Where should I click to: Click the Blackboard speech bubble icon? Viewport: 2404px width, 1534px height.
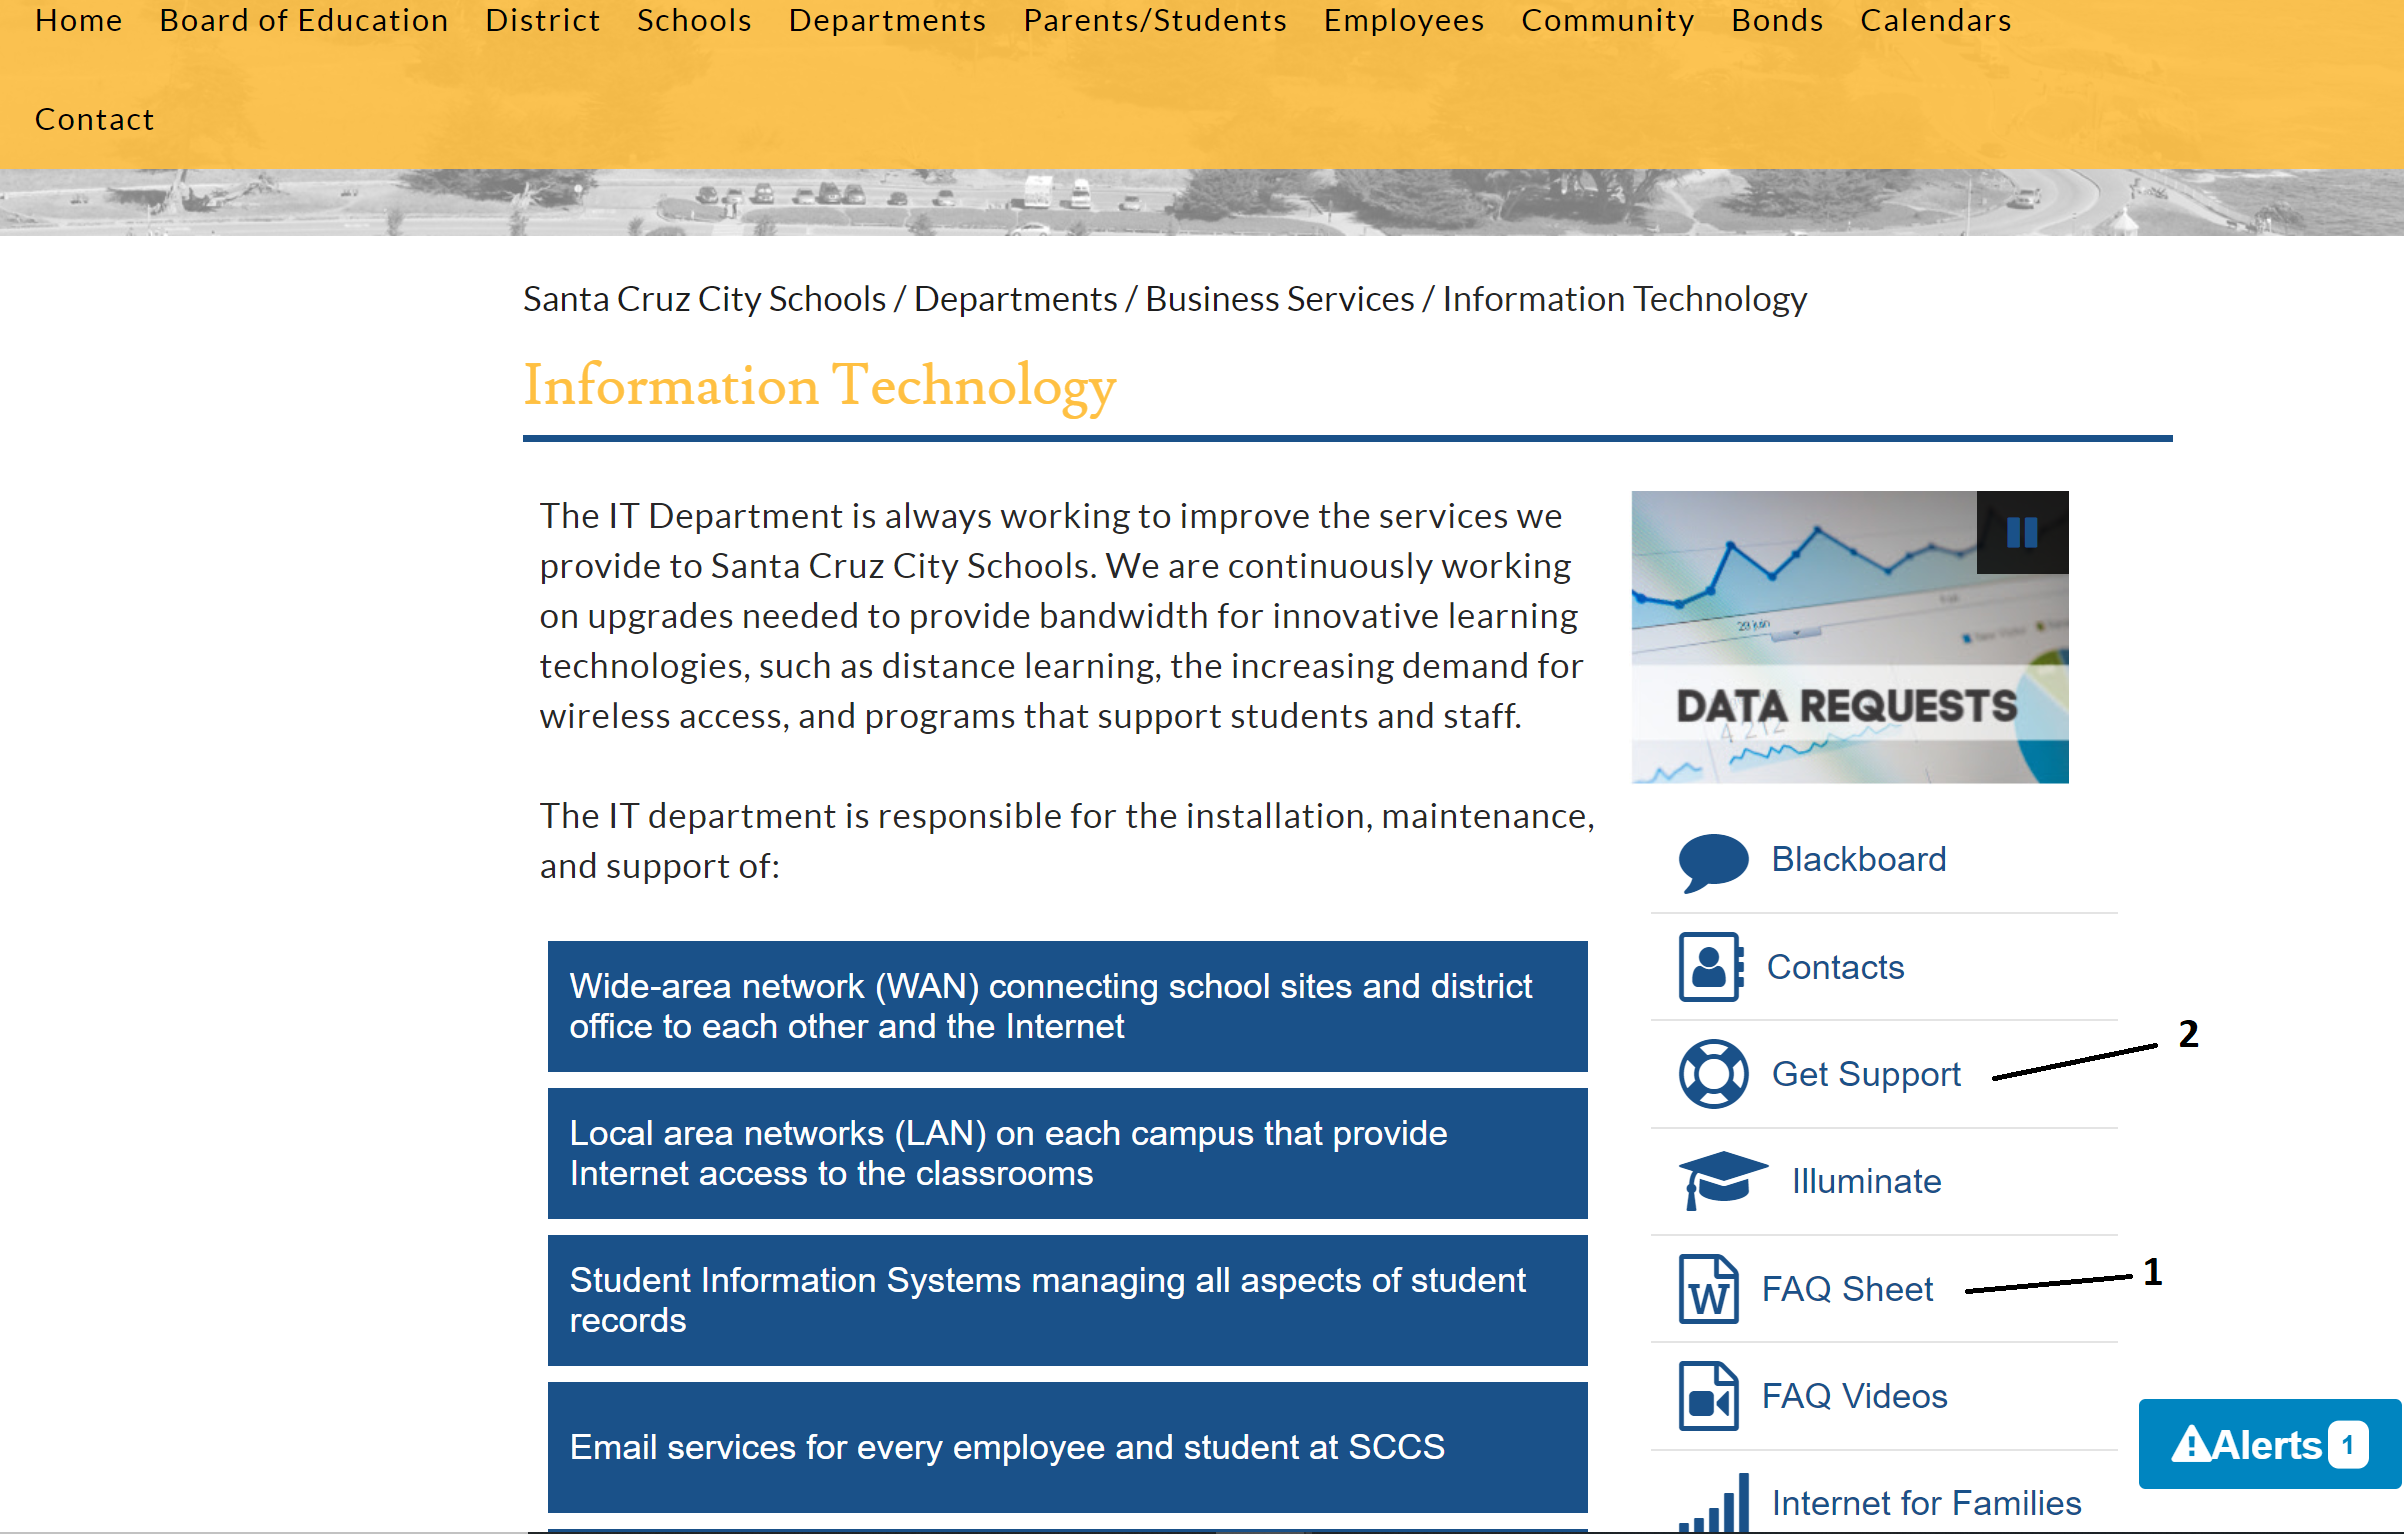click(1712, 861)
